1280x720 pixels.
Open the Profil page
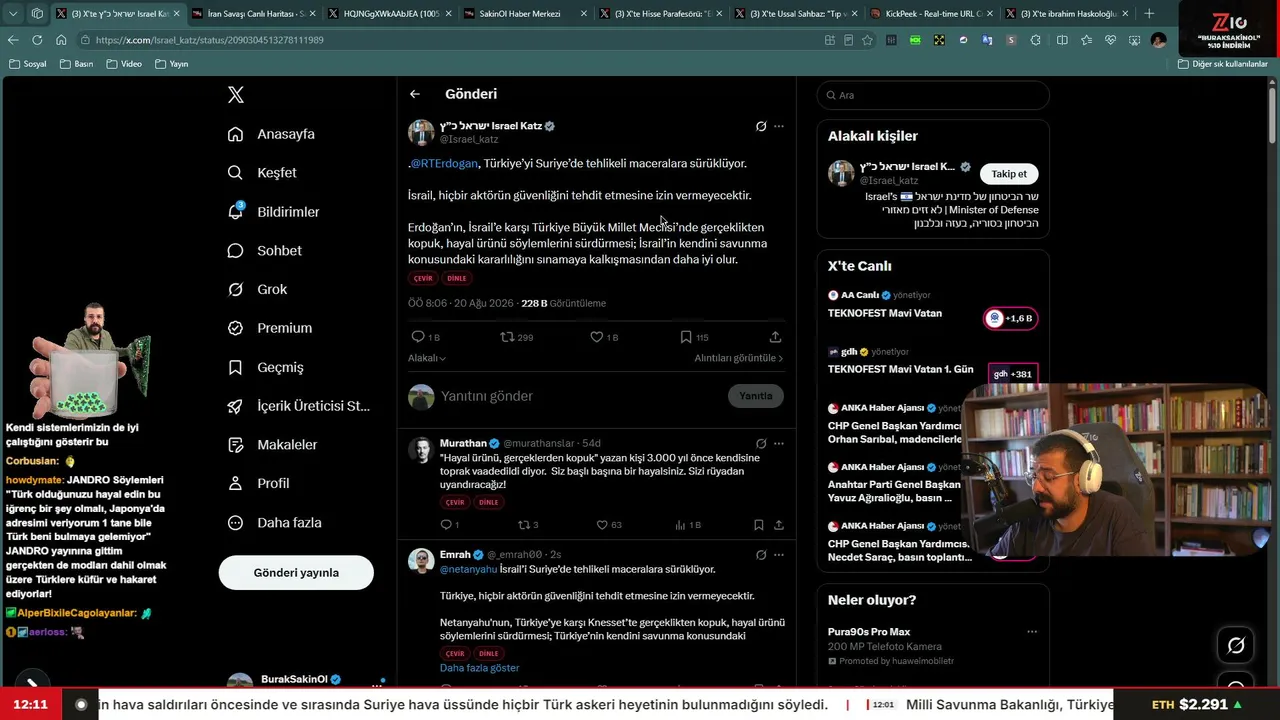pos(258,483)
